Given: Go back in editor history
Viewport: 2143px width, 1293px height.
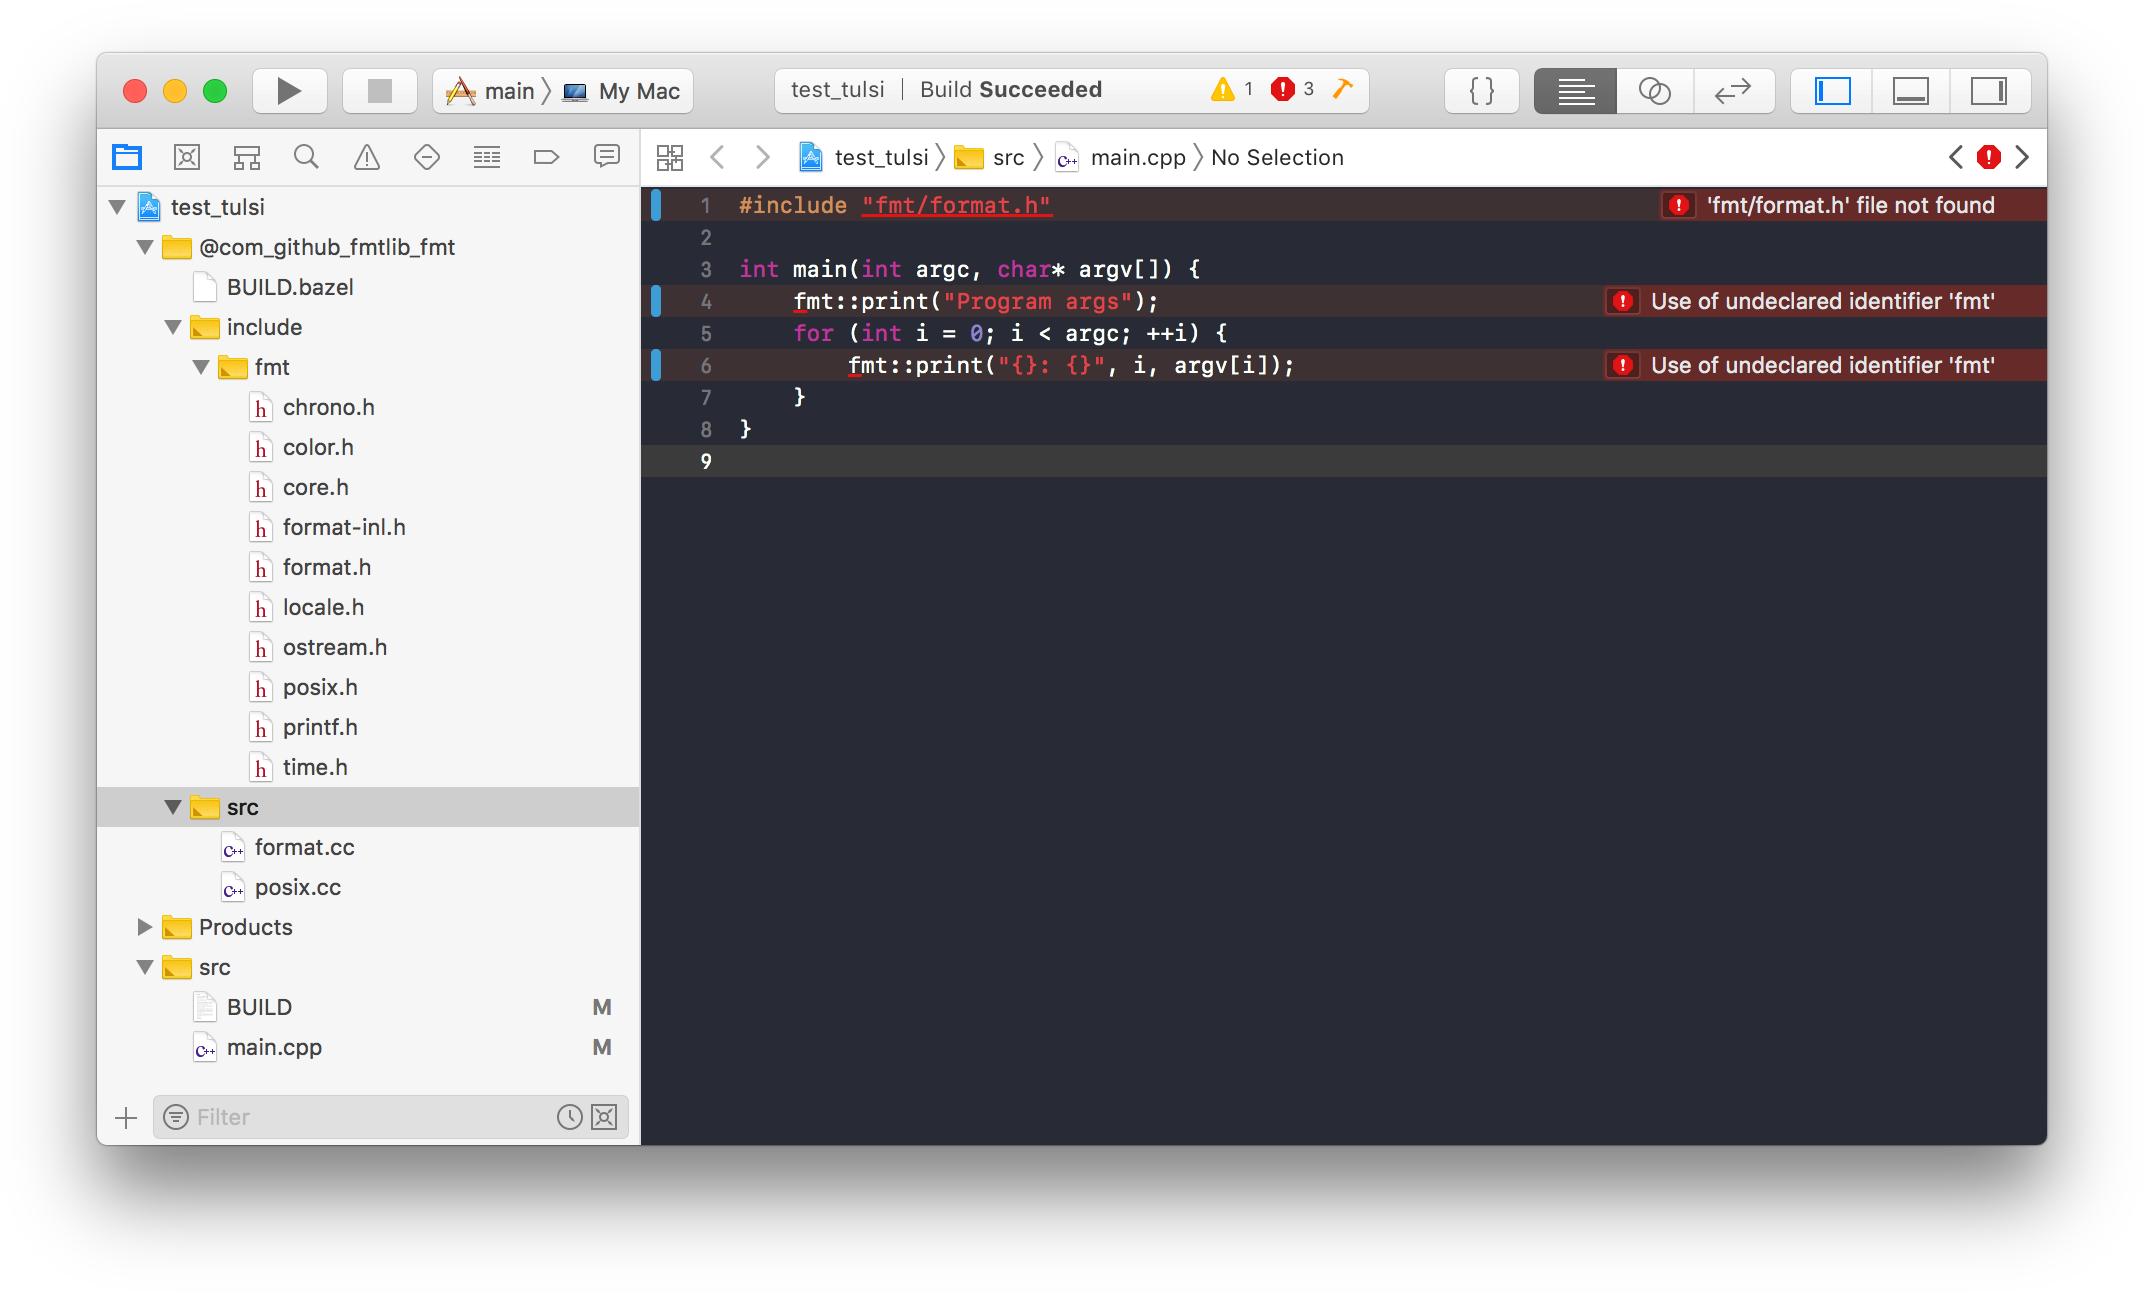Looking at the screenshot, I should tap(717, 157).
